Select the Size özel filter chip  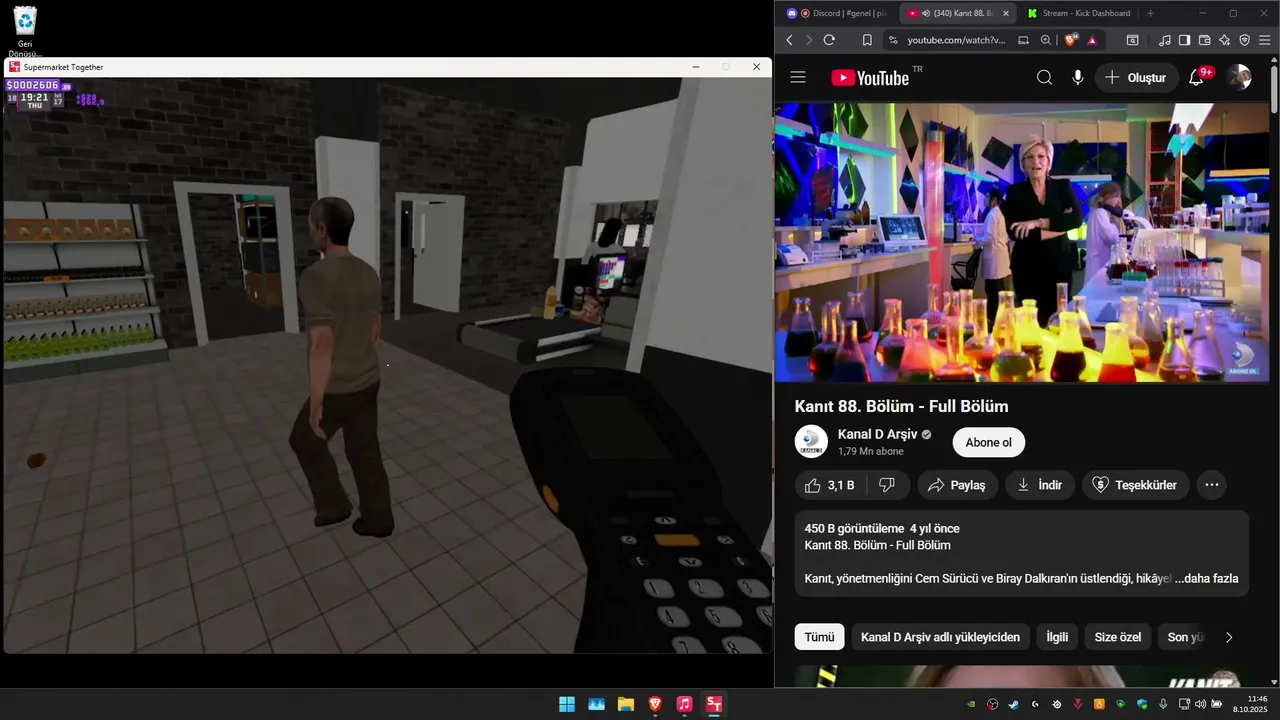tap(1117, 637)
